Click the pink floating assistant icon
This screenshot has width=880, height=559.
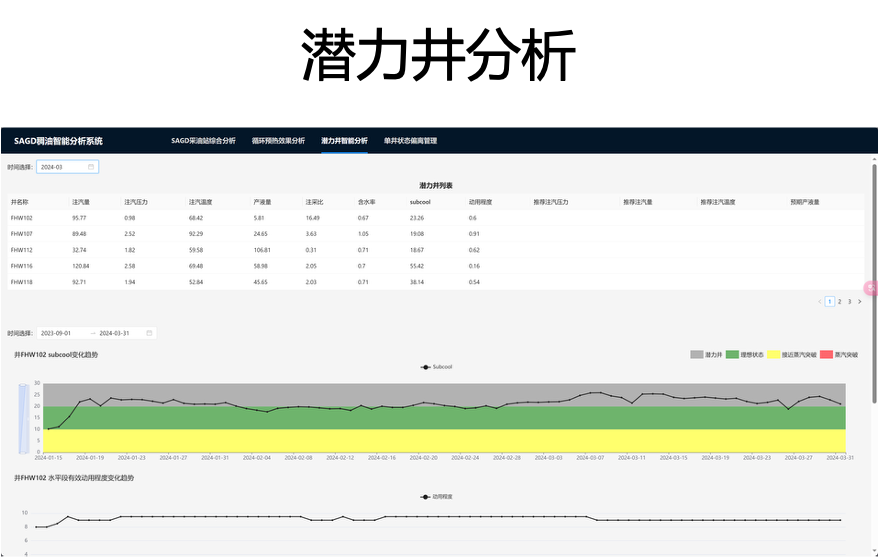[x=869, y=288]
